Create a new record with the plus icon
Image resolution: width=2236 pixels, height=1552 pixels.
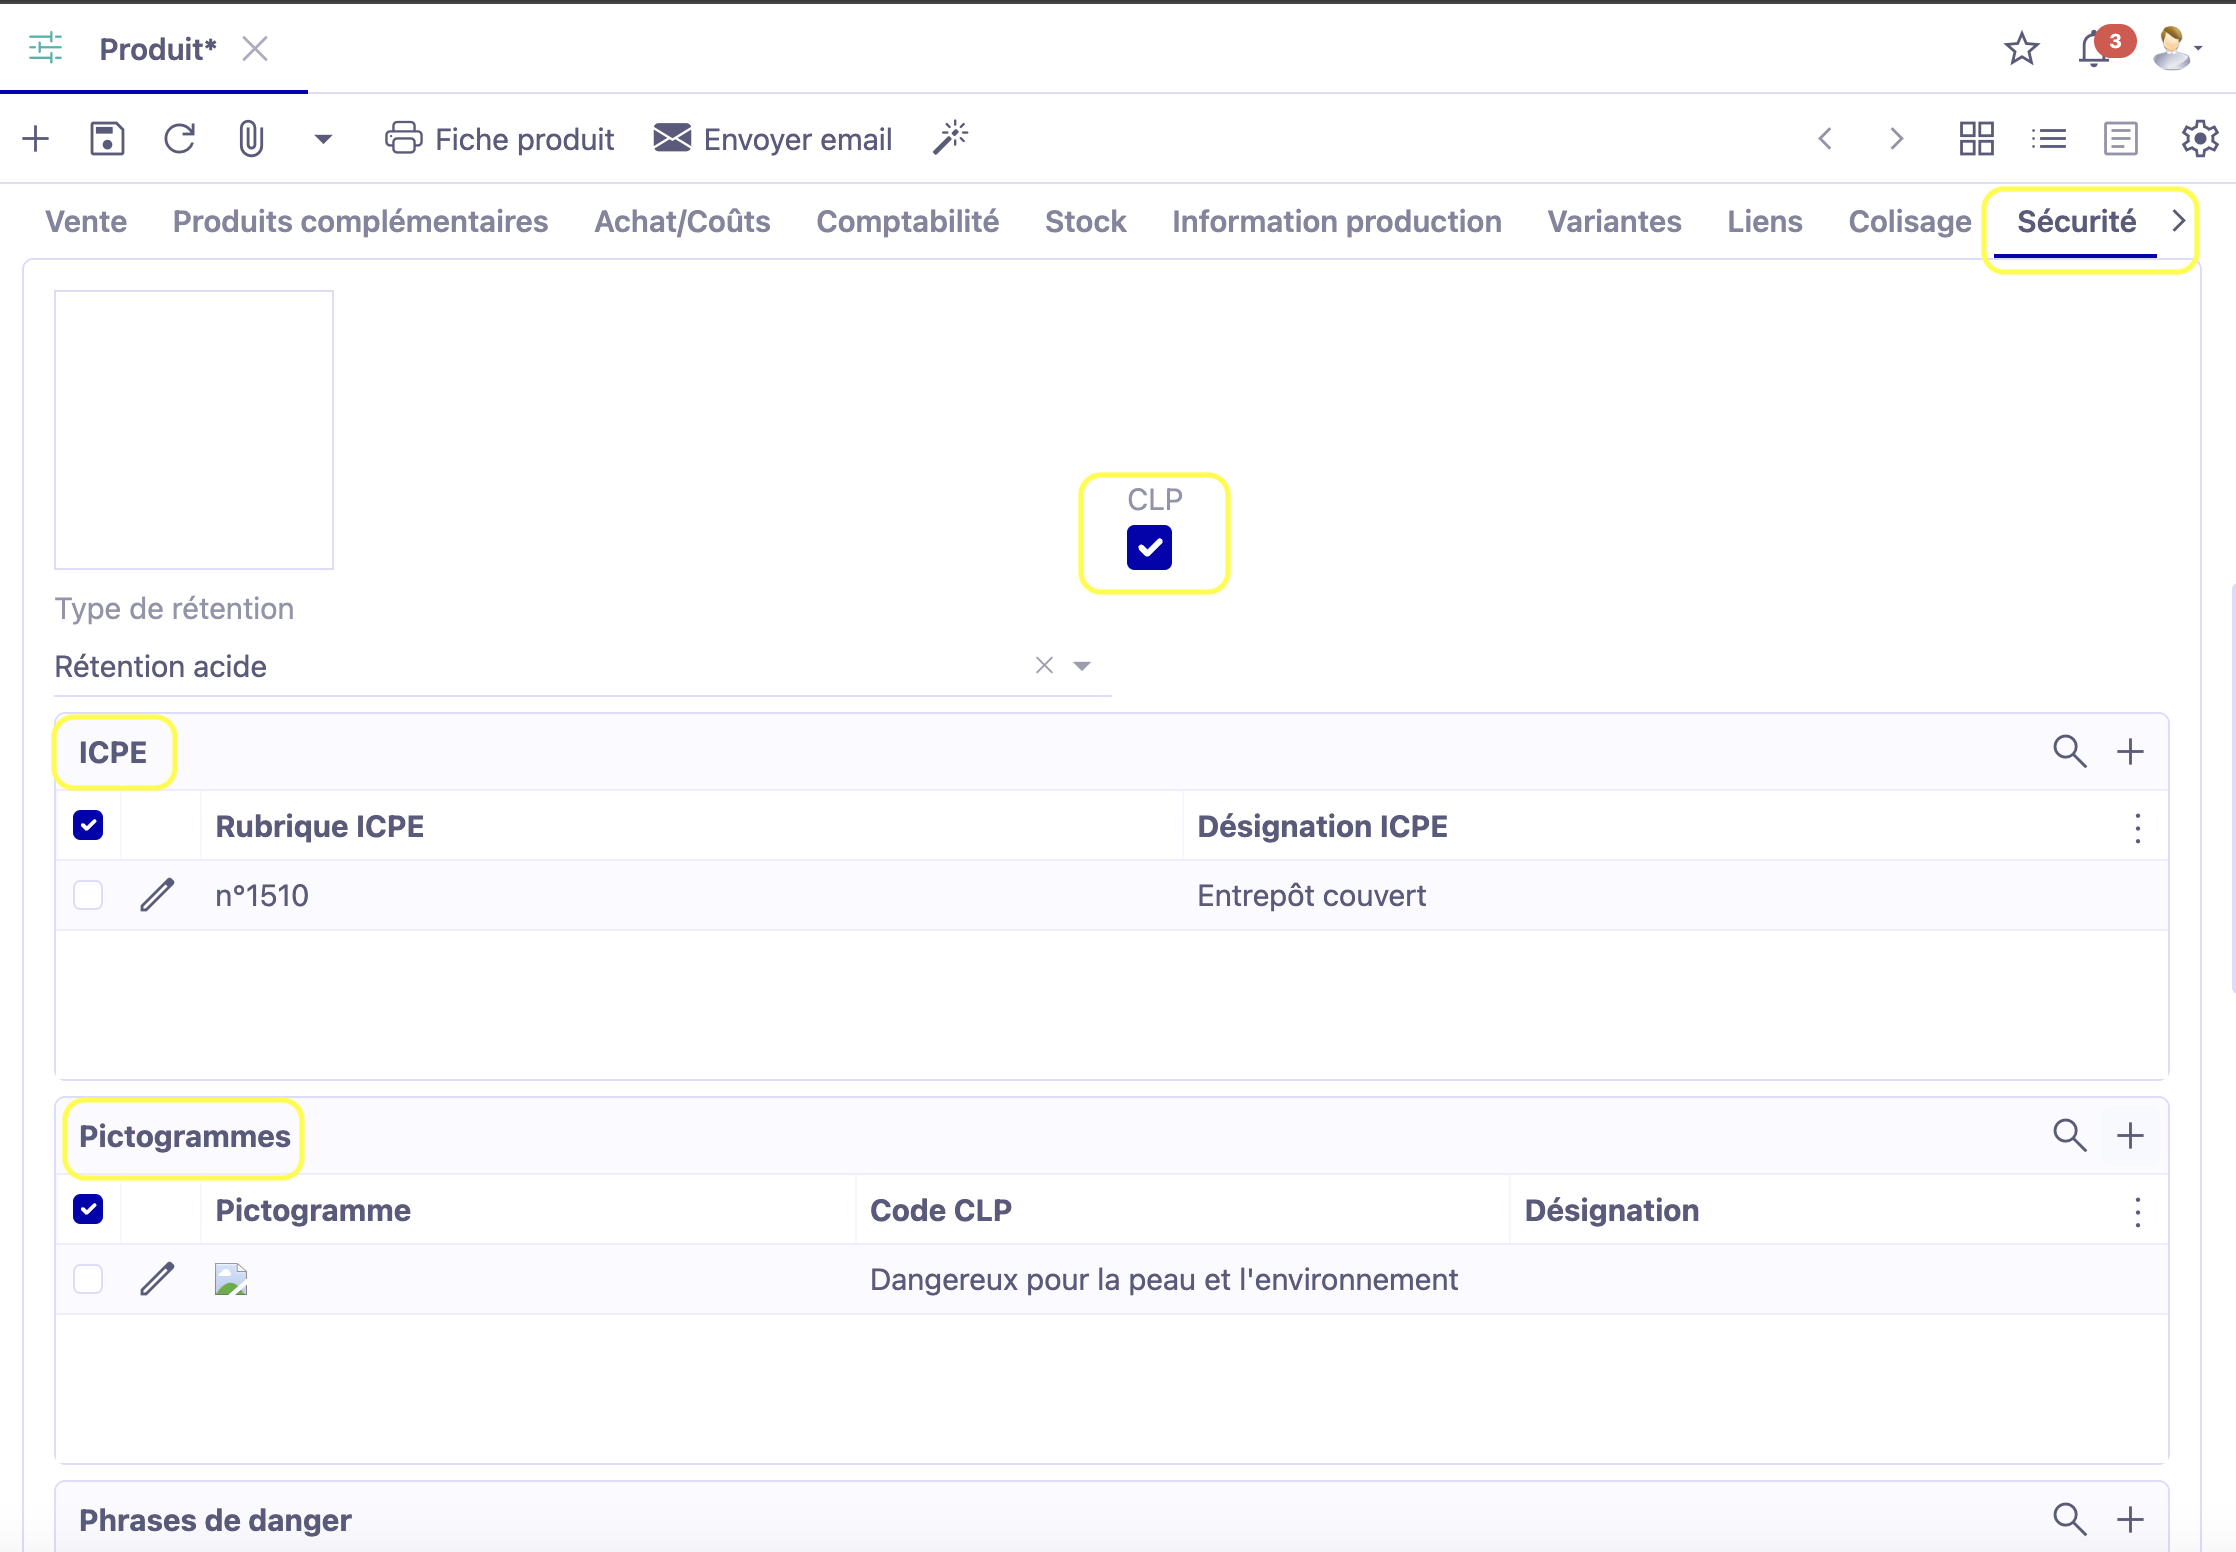(36, 138)
